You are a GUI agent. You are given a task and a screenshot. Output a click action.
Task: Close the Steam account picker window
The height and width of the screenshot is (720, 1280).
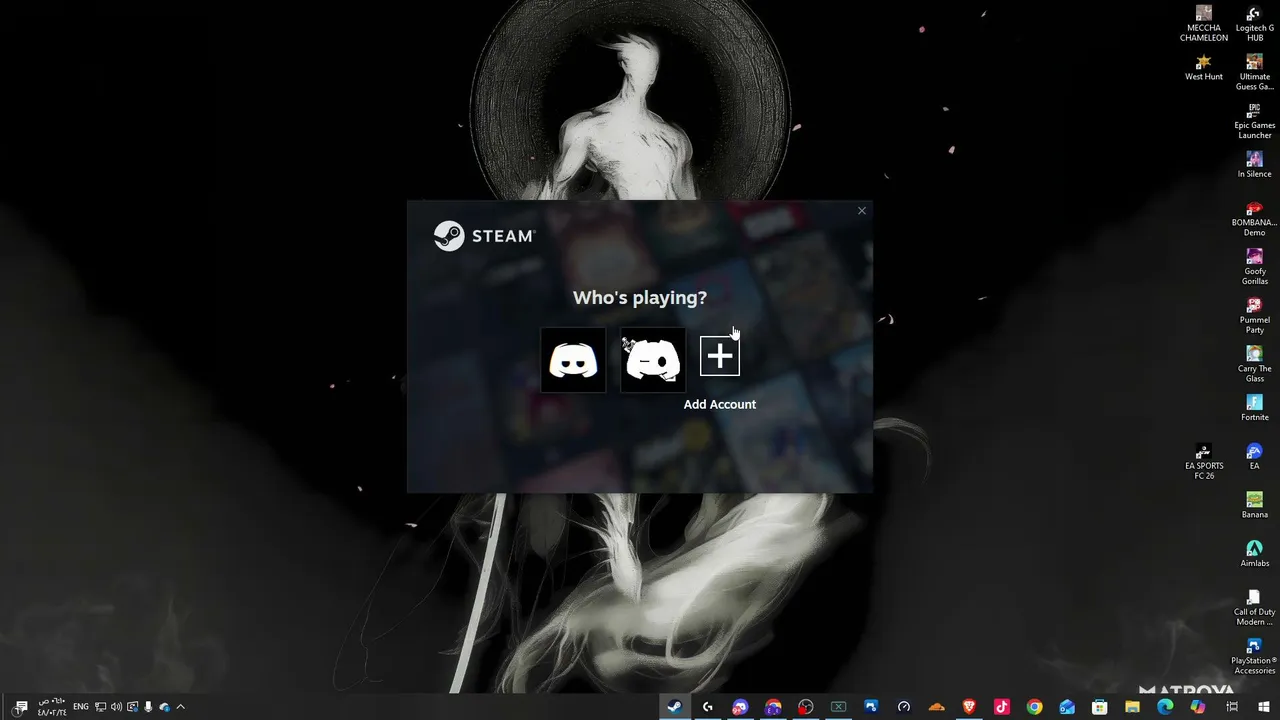pyautogui.click(x=862, y=211)
